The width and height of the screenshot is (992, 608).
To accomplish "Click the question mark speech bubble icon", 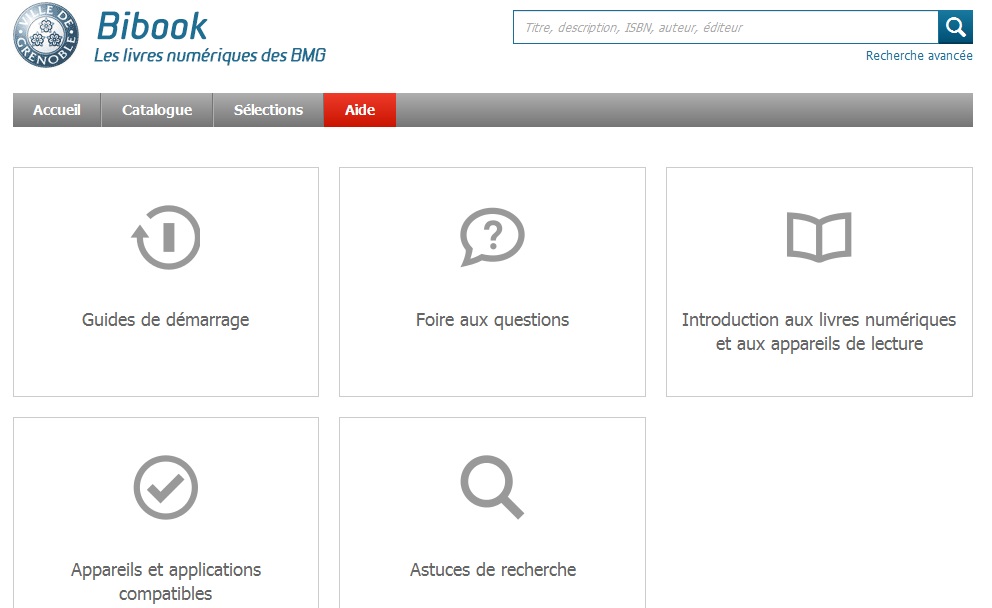I will [x=492, y=238].
